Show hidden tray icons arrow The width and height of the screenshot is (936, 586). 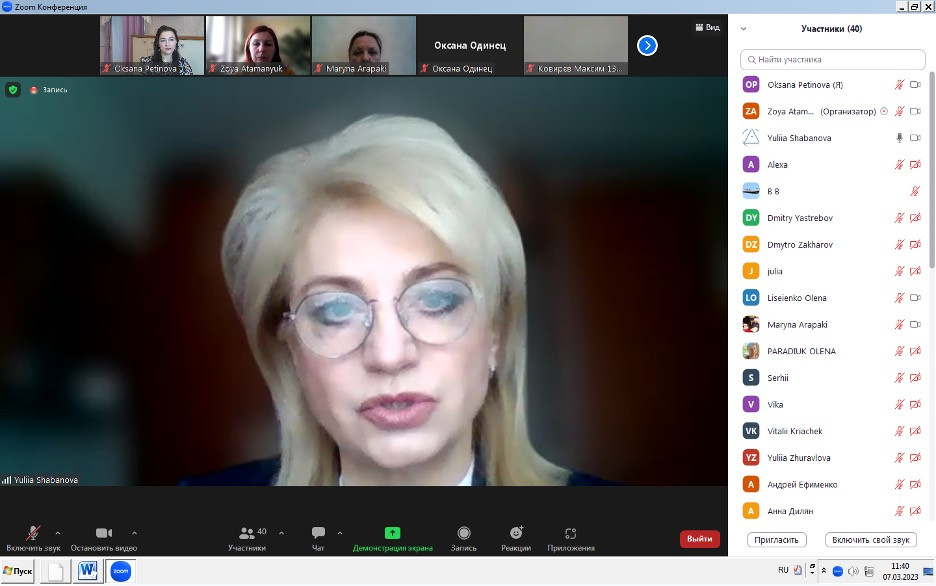click(x=824, y=570)
